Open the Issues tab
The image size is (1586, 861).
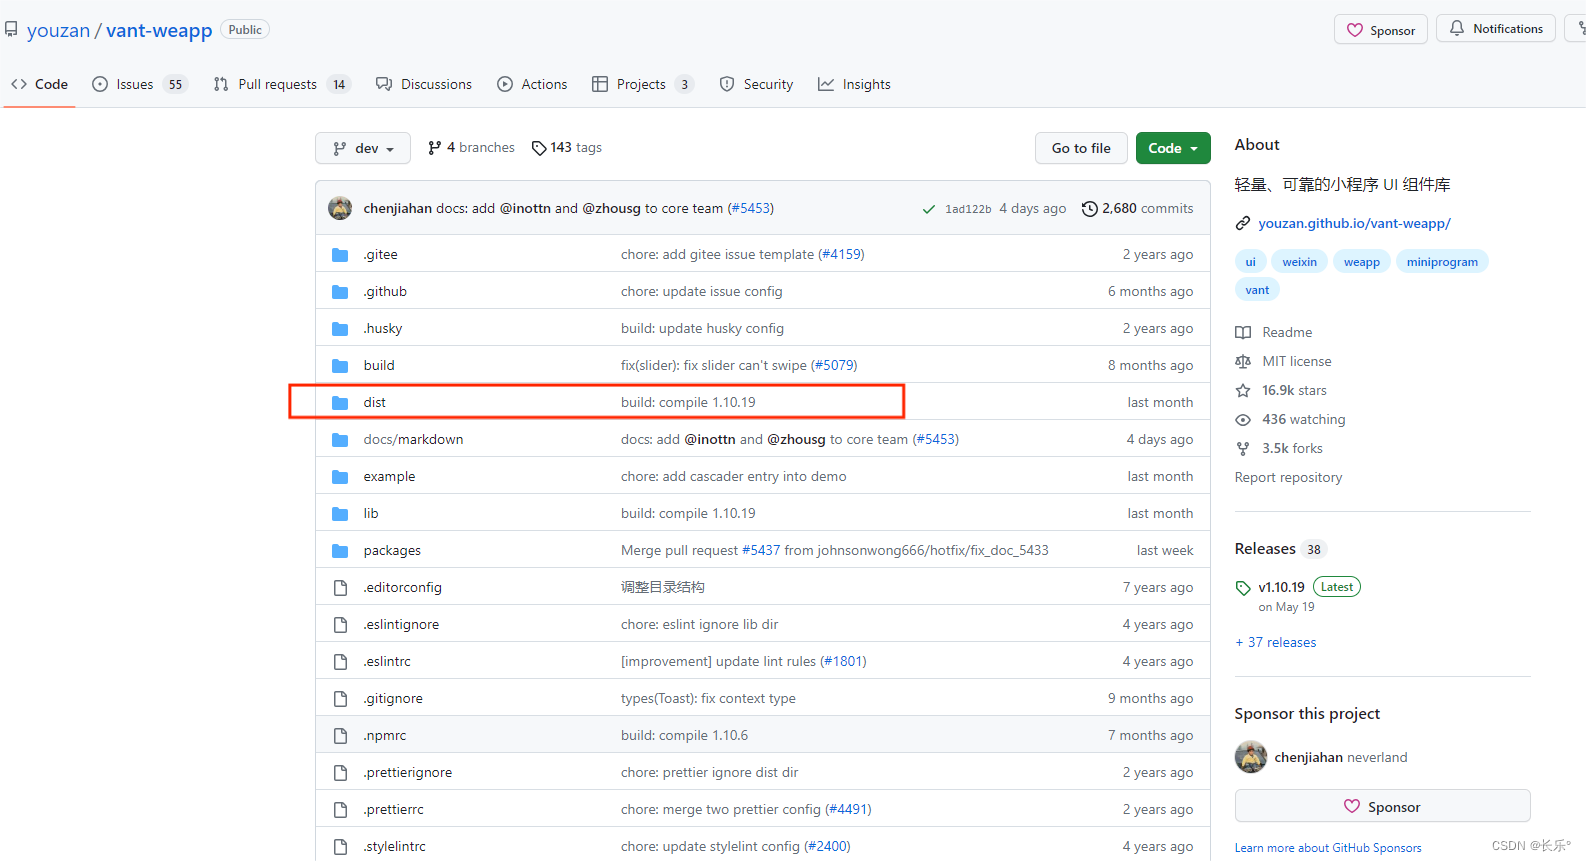[139, 84]
